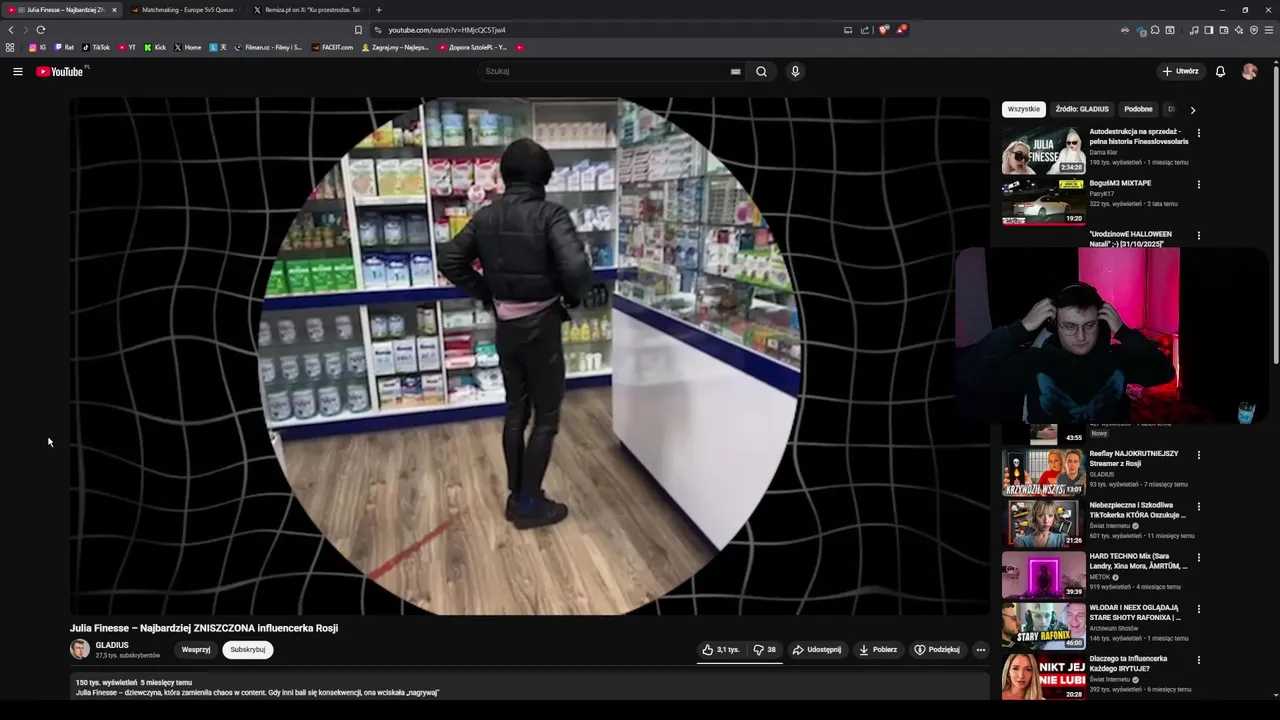Select the Źródło: GLADIUS chip
Image resolution: width=1280 pixels, height=720 pixels.
click(x=1082, y=109)
